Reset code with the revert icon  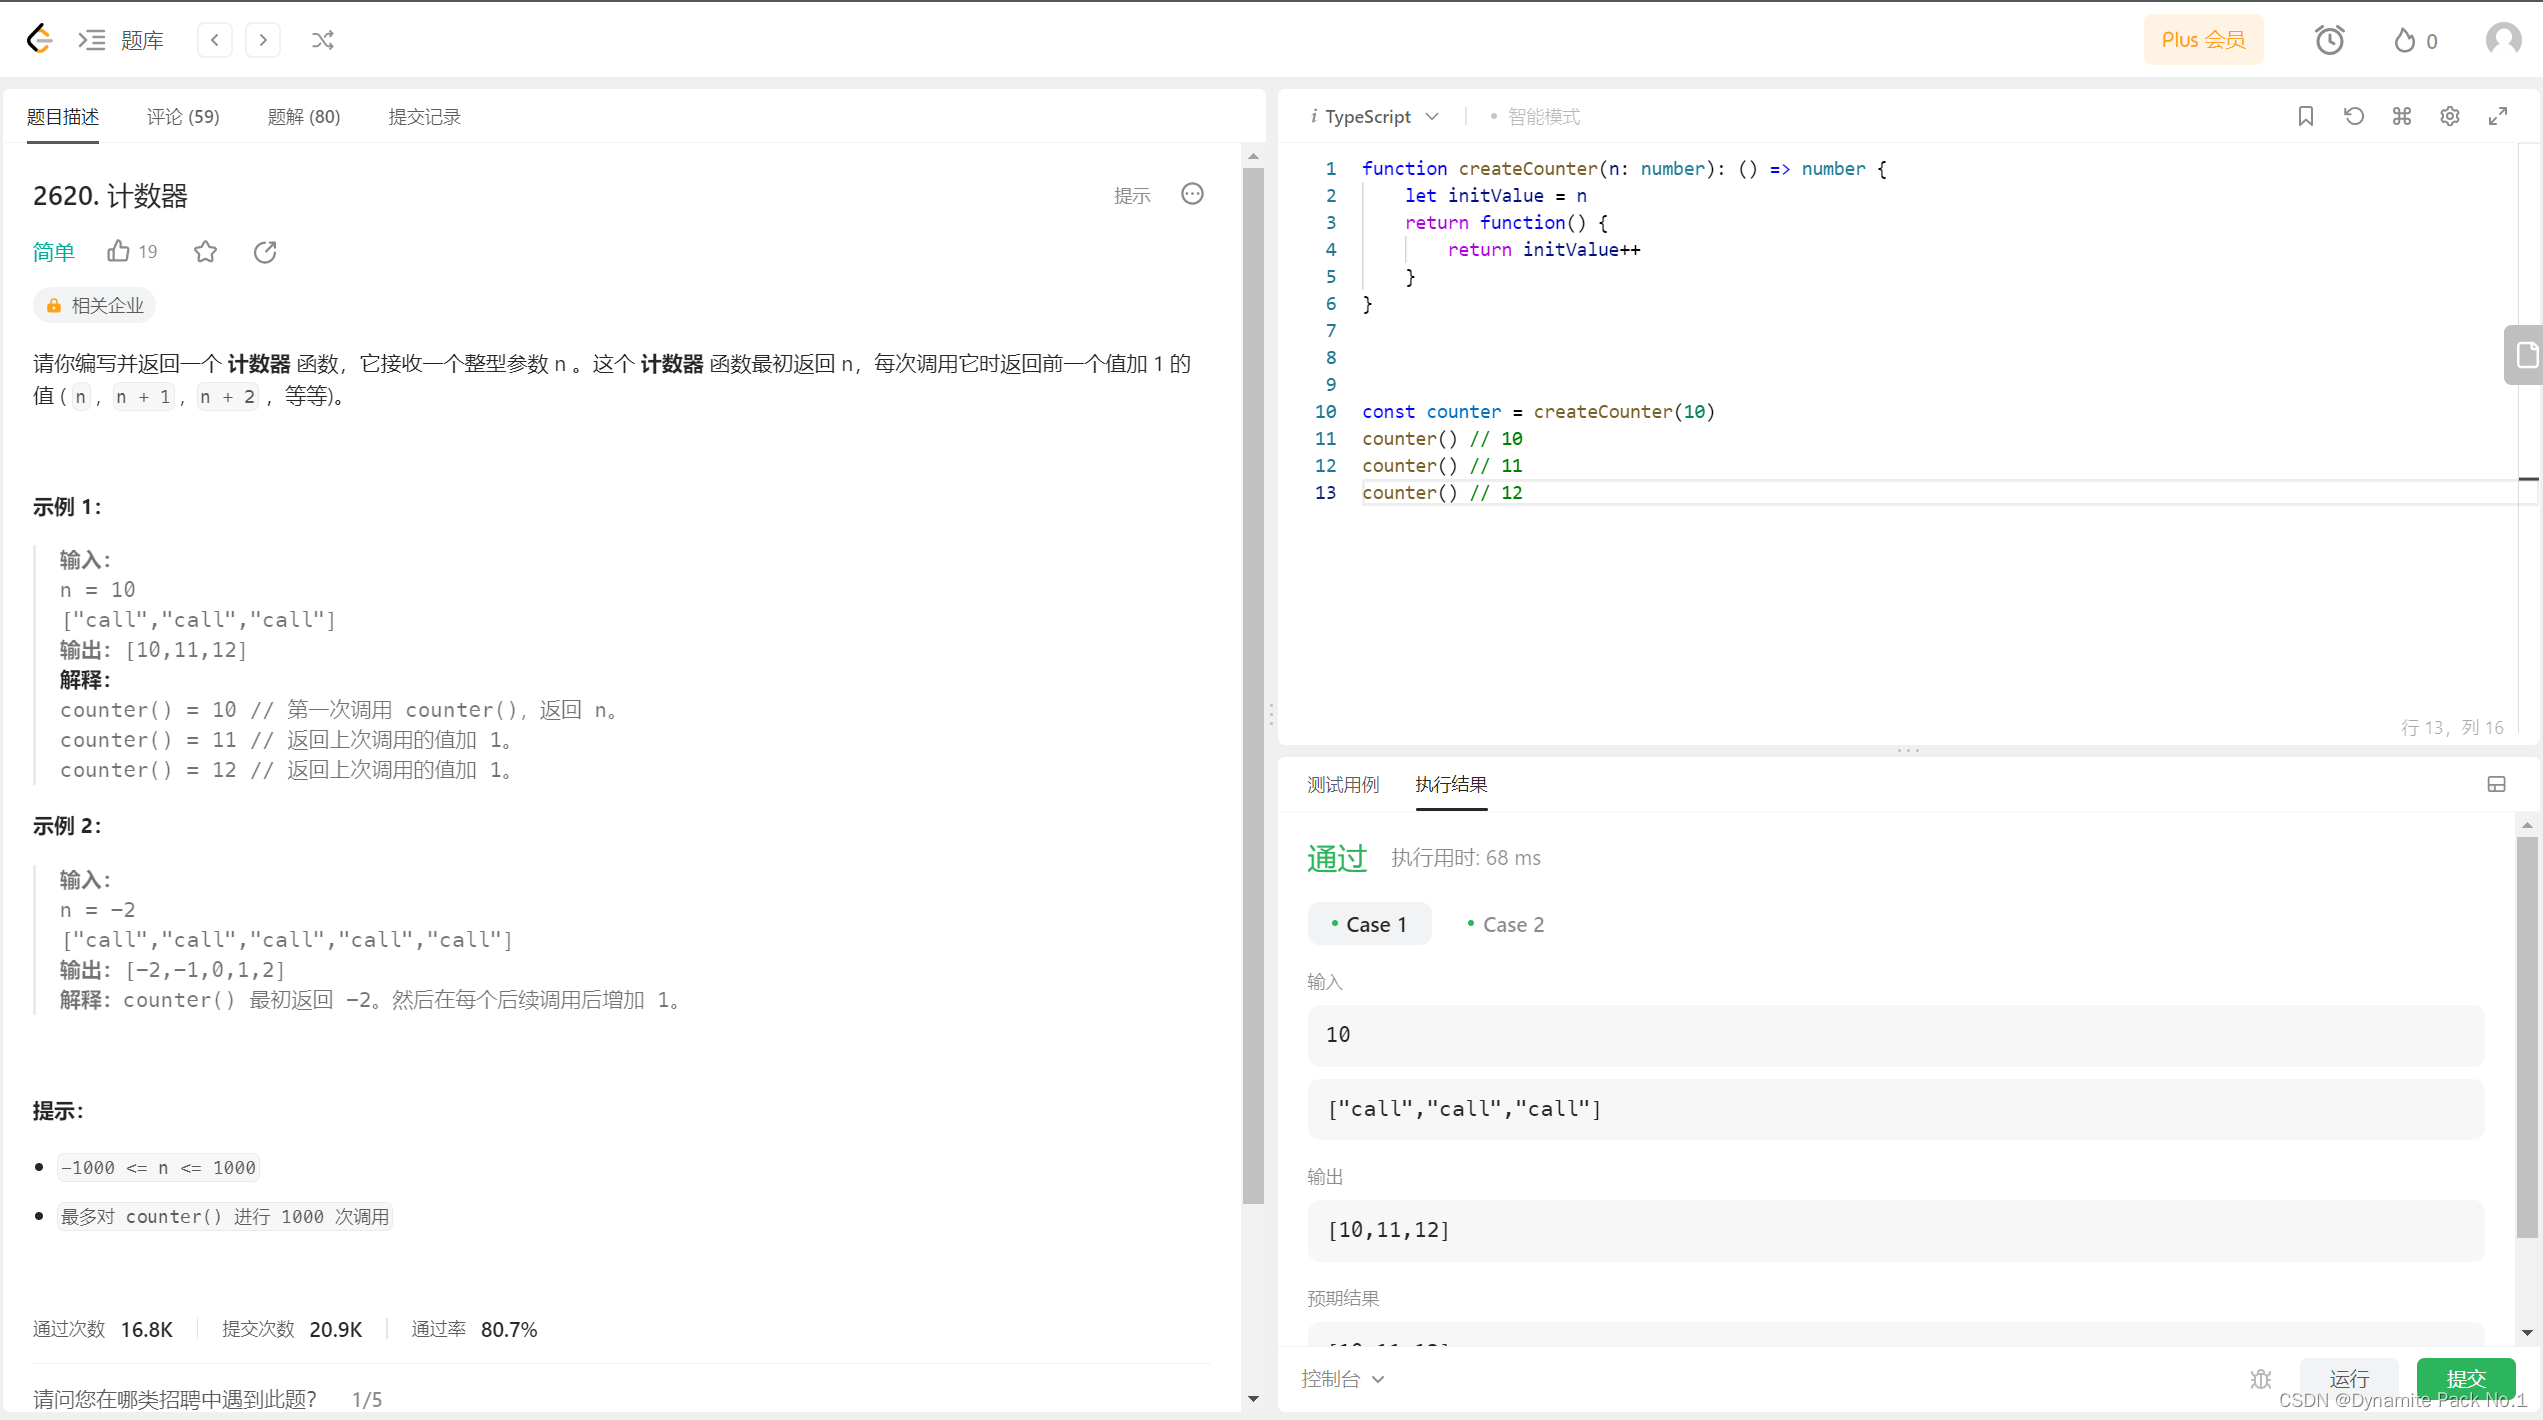coord(2353,116)
